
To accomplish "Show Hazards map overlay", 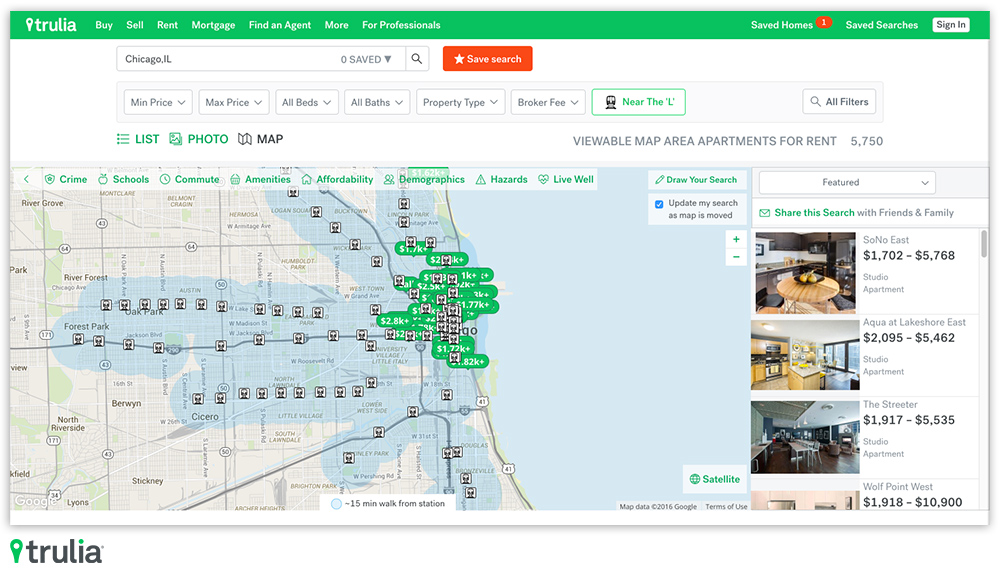I will [501, 179].
